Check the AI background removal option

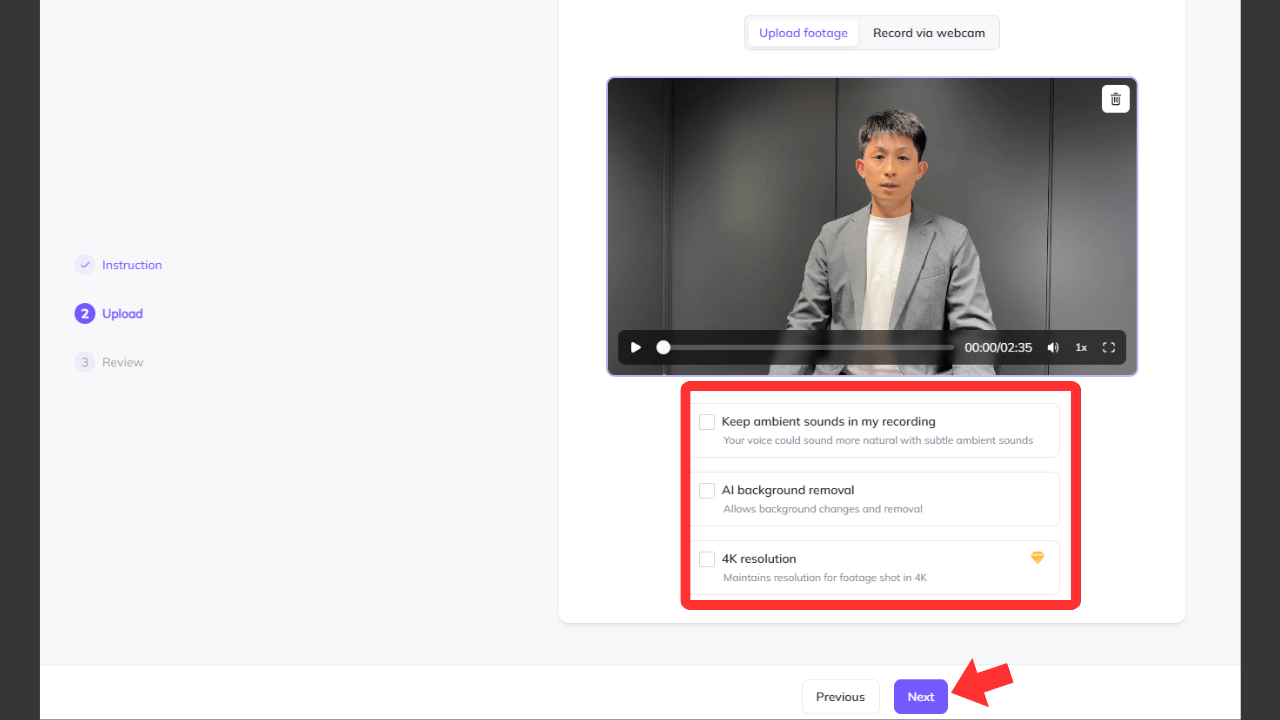coord(707,491)
